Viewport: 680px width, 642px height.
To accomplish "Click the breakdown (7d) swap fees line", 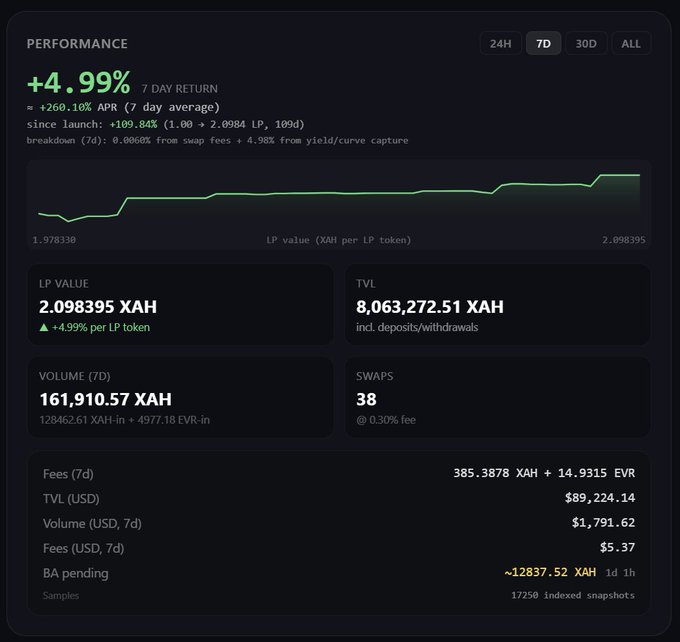I will tap(217, 141).
